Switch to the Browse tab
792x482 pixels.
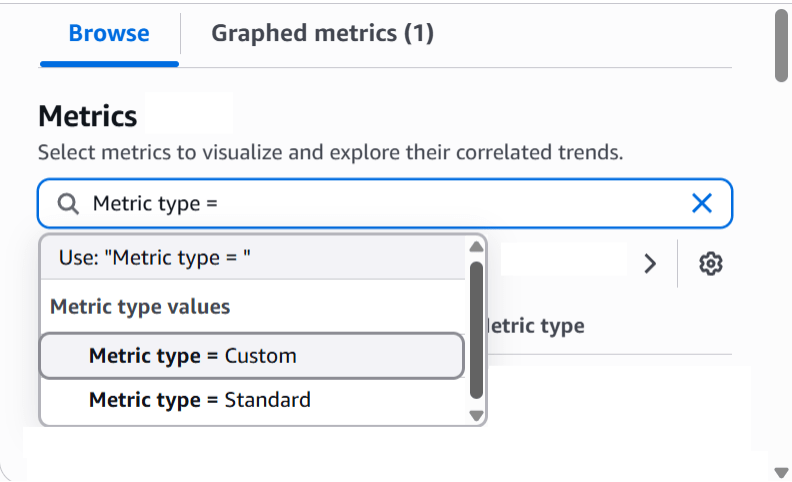109,33
